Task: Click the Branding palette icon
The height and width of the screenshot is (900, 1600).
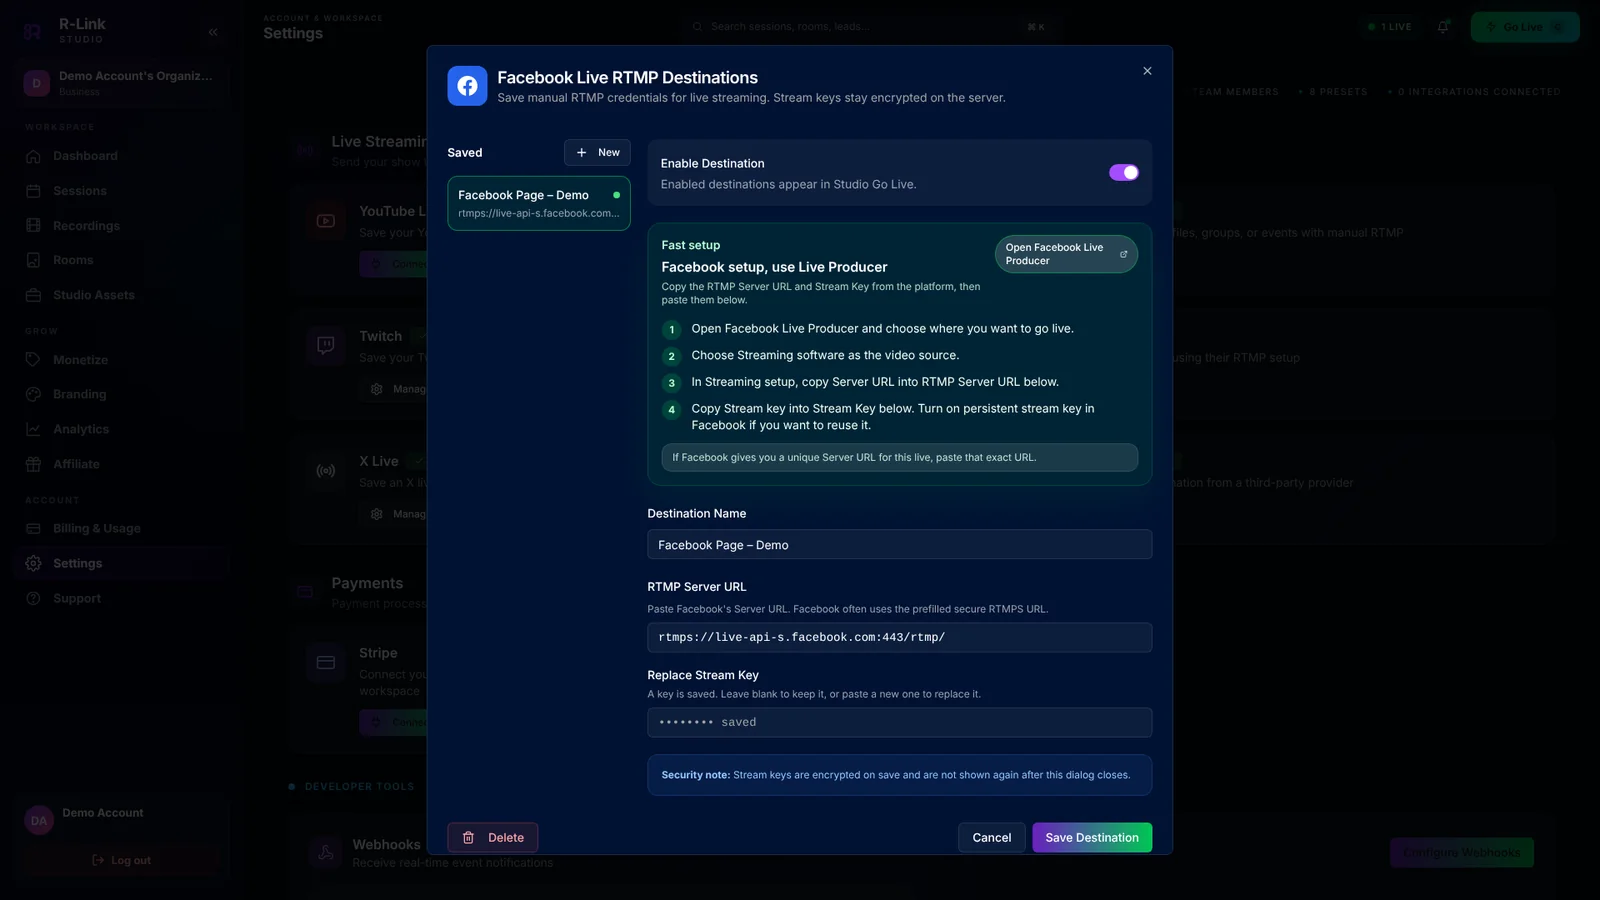Action: click(x=33, y=394)
